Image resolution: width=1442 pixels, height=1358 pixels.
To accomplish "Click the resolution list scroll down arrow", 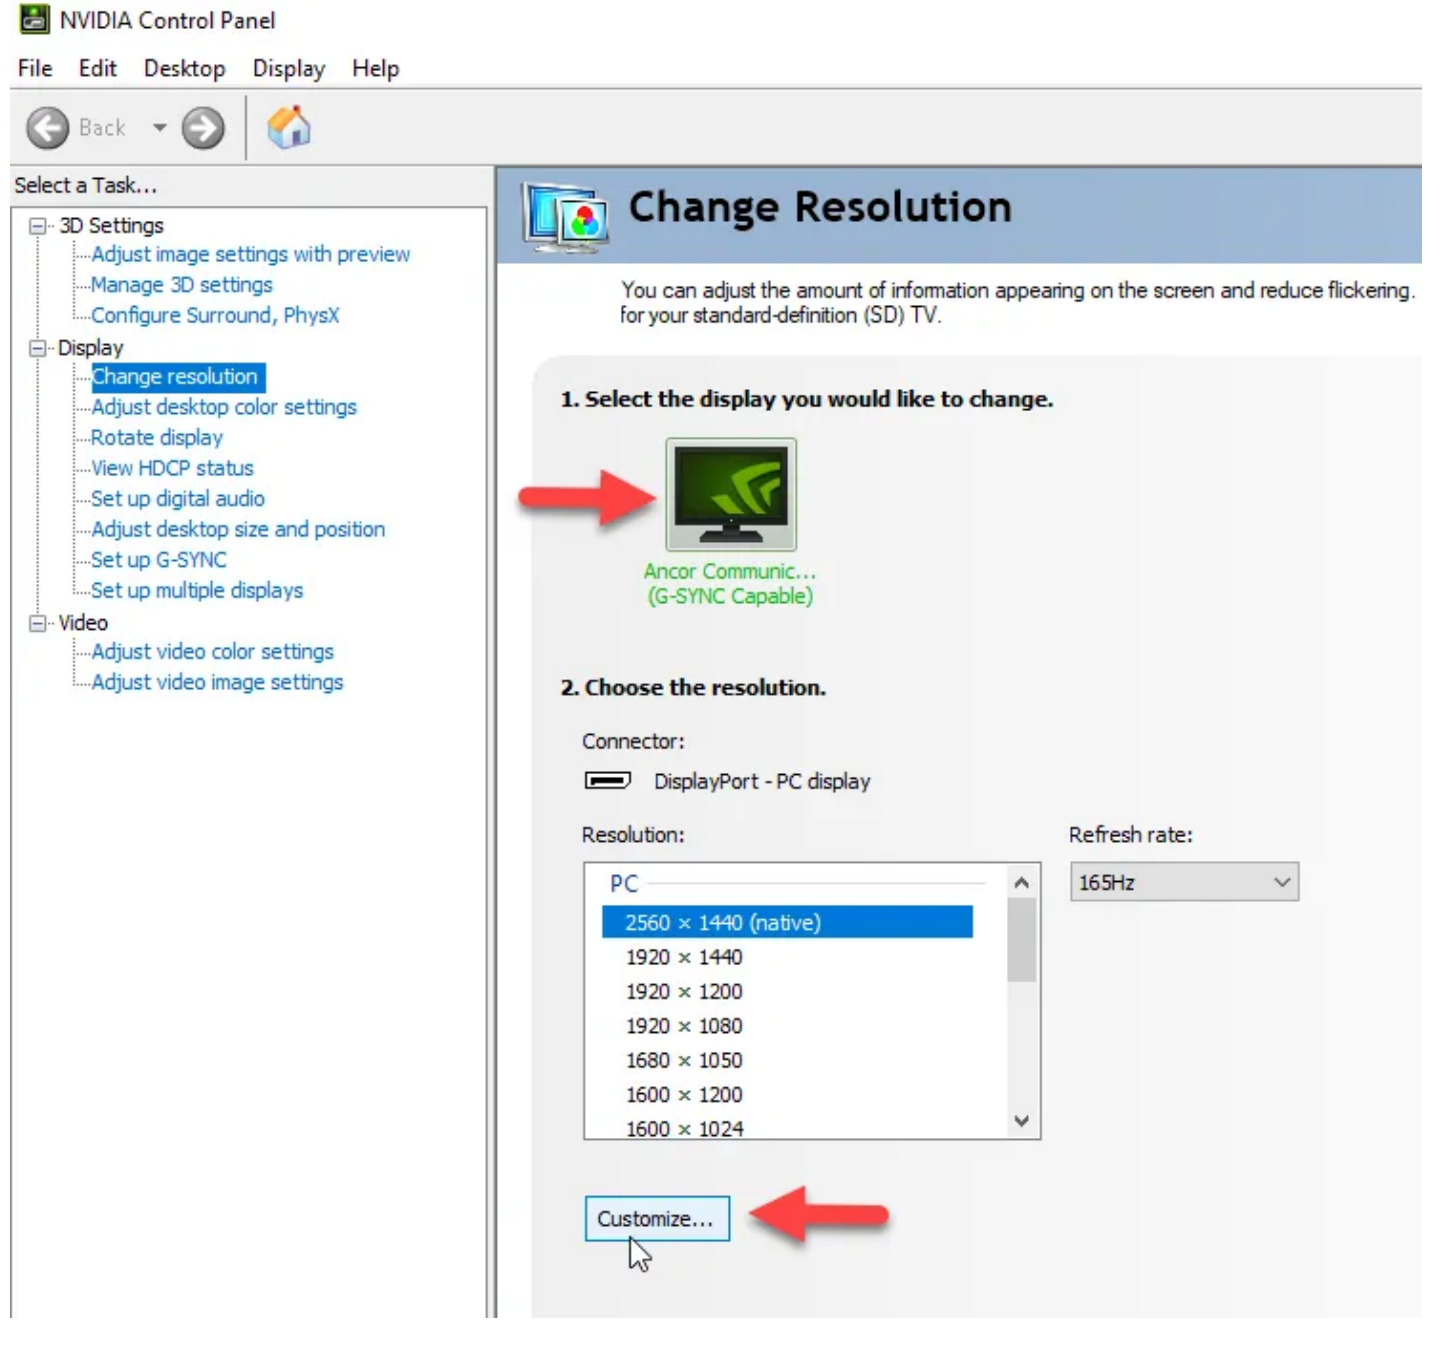I will tap(1021, 1121).
